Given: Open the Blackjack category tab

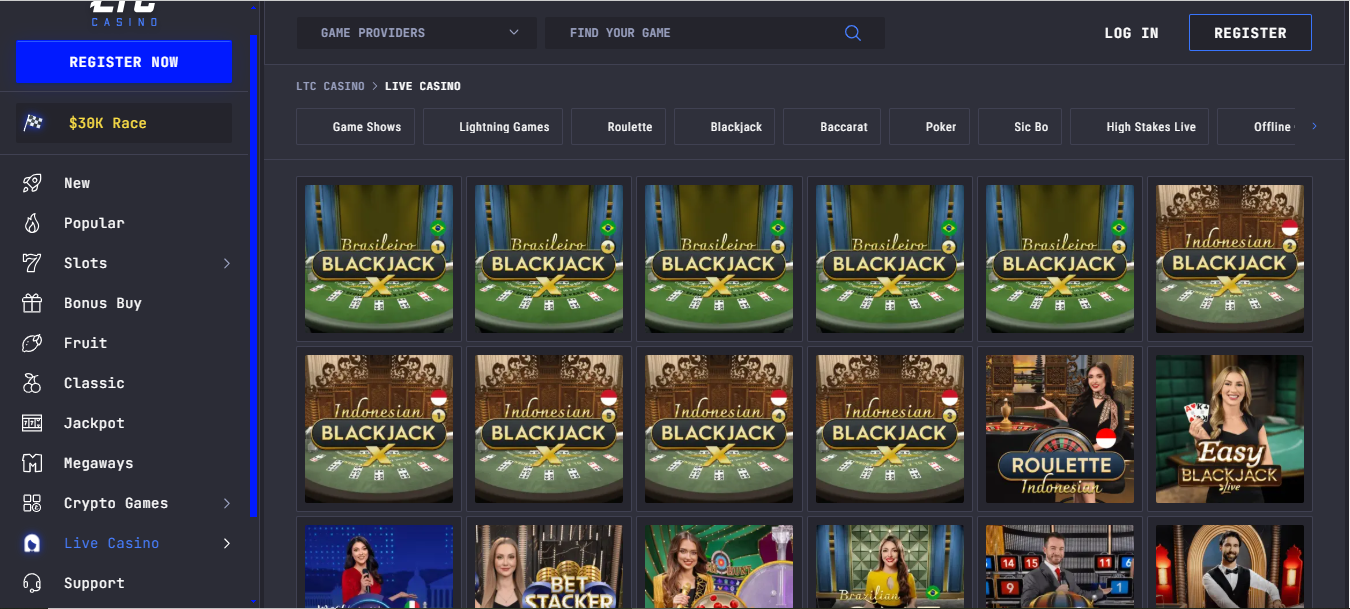Looking at the screenshot, I should point(724,127).
